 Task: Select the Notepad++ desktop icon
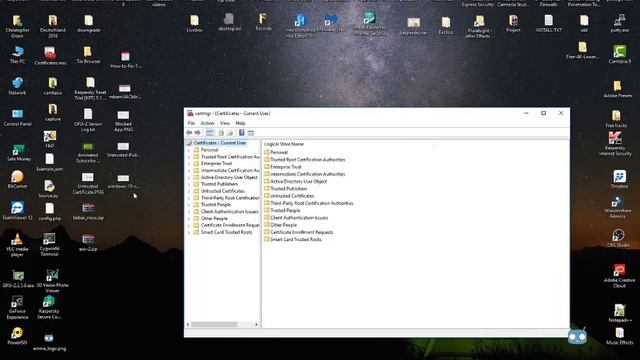tap(619, 313)
